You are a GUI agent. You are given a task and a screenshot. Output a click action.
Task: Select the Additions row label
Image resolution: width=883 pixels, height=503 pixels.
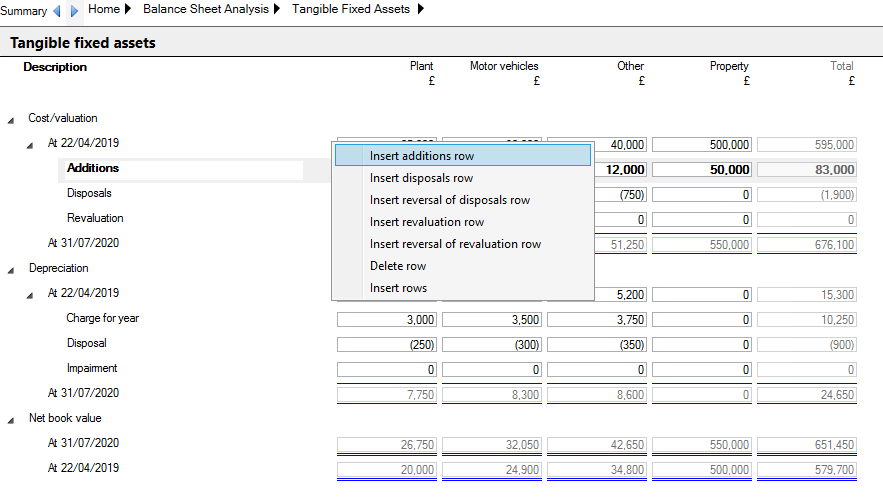93,168
